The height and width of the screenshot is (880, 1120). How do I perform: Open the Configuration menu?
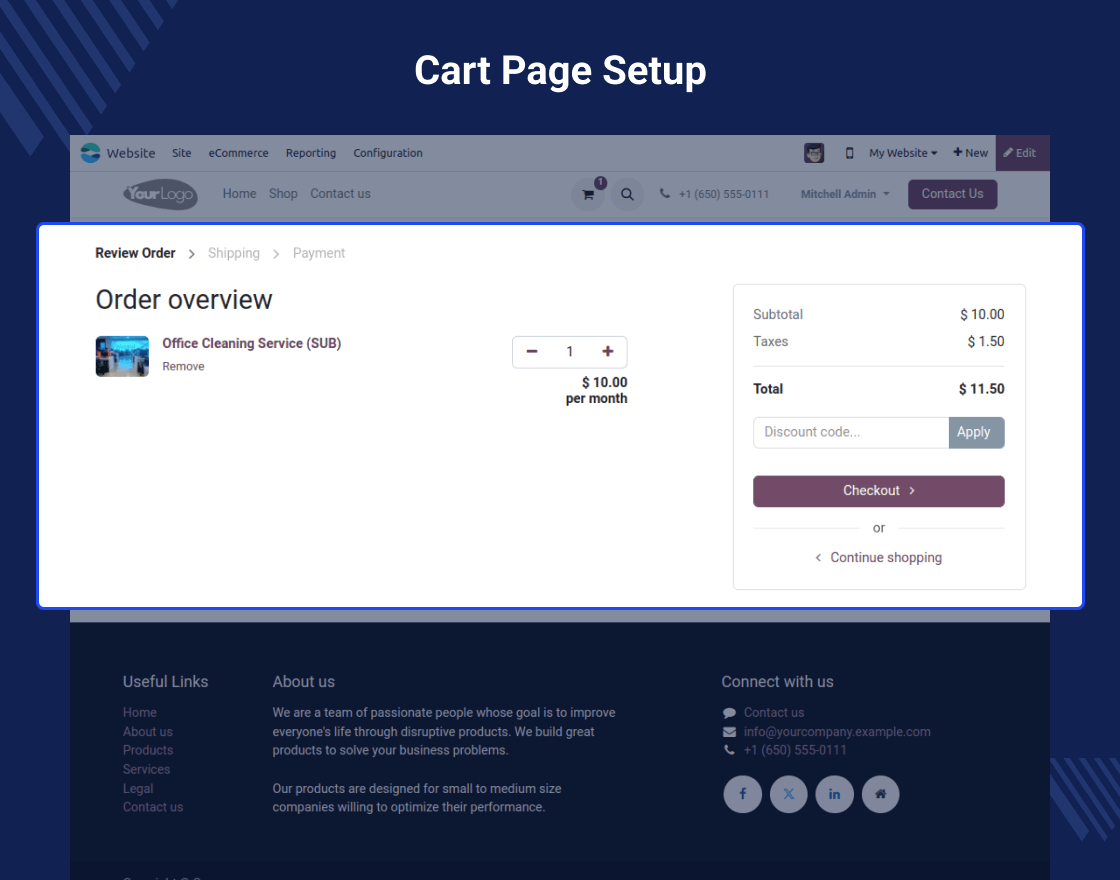(388, 153)
